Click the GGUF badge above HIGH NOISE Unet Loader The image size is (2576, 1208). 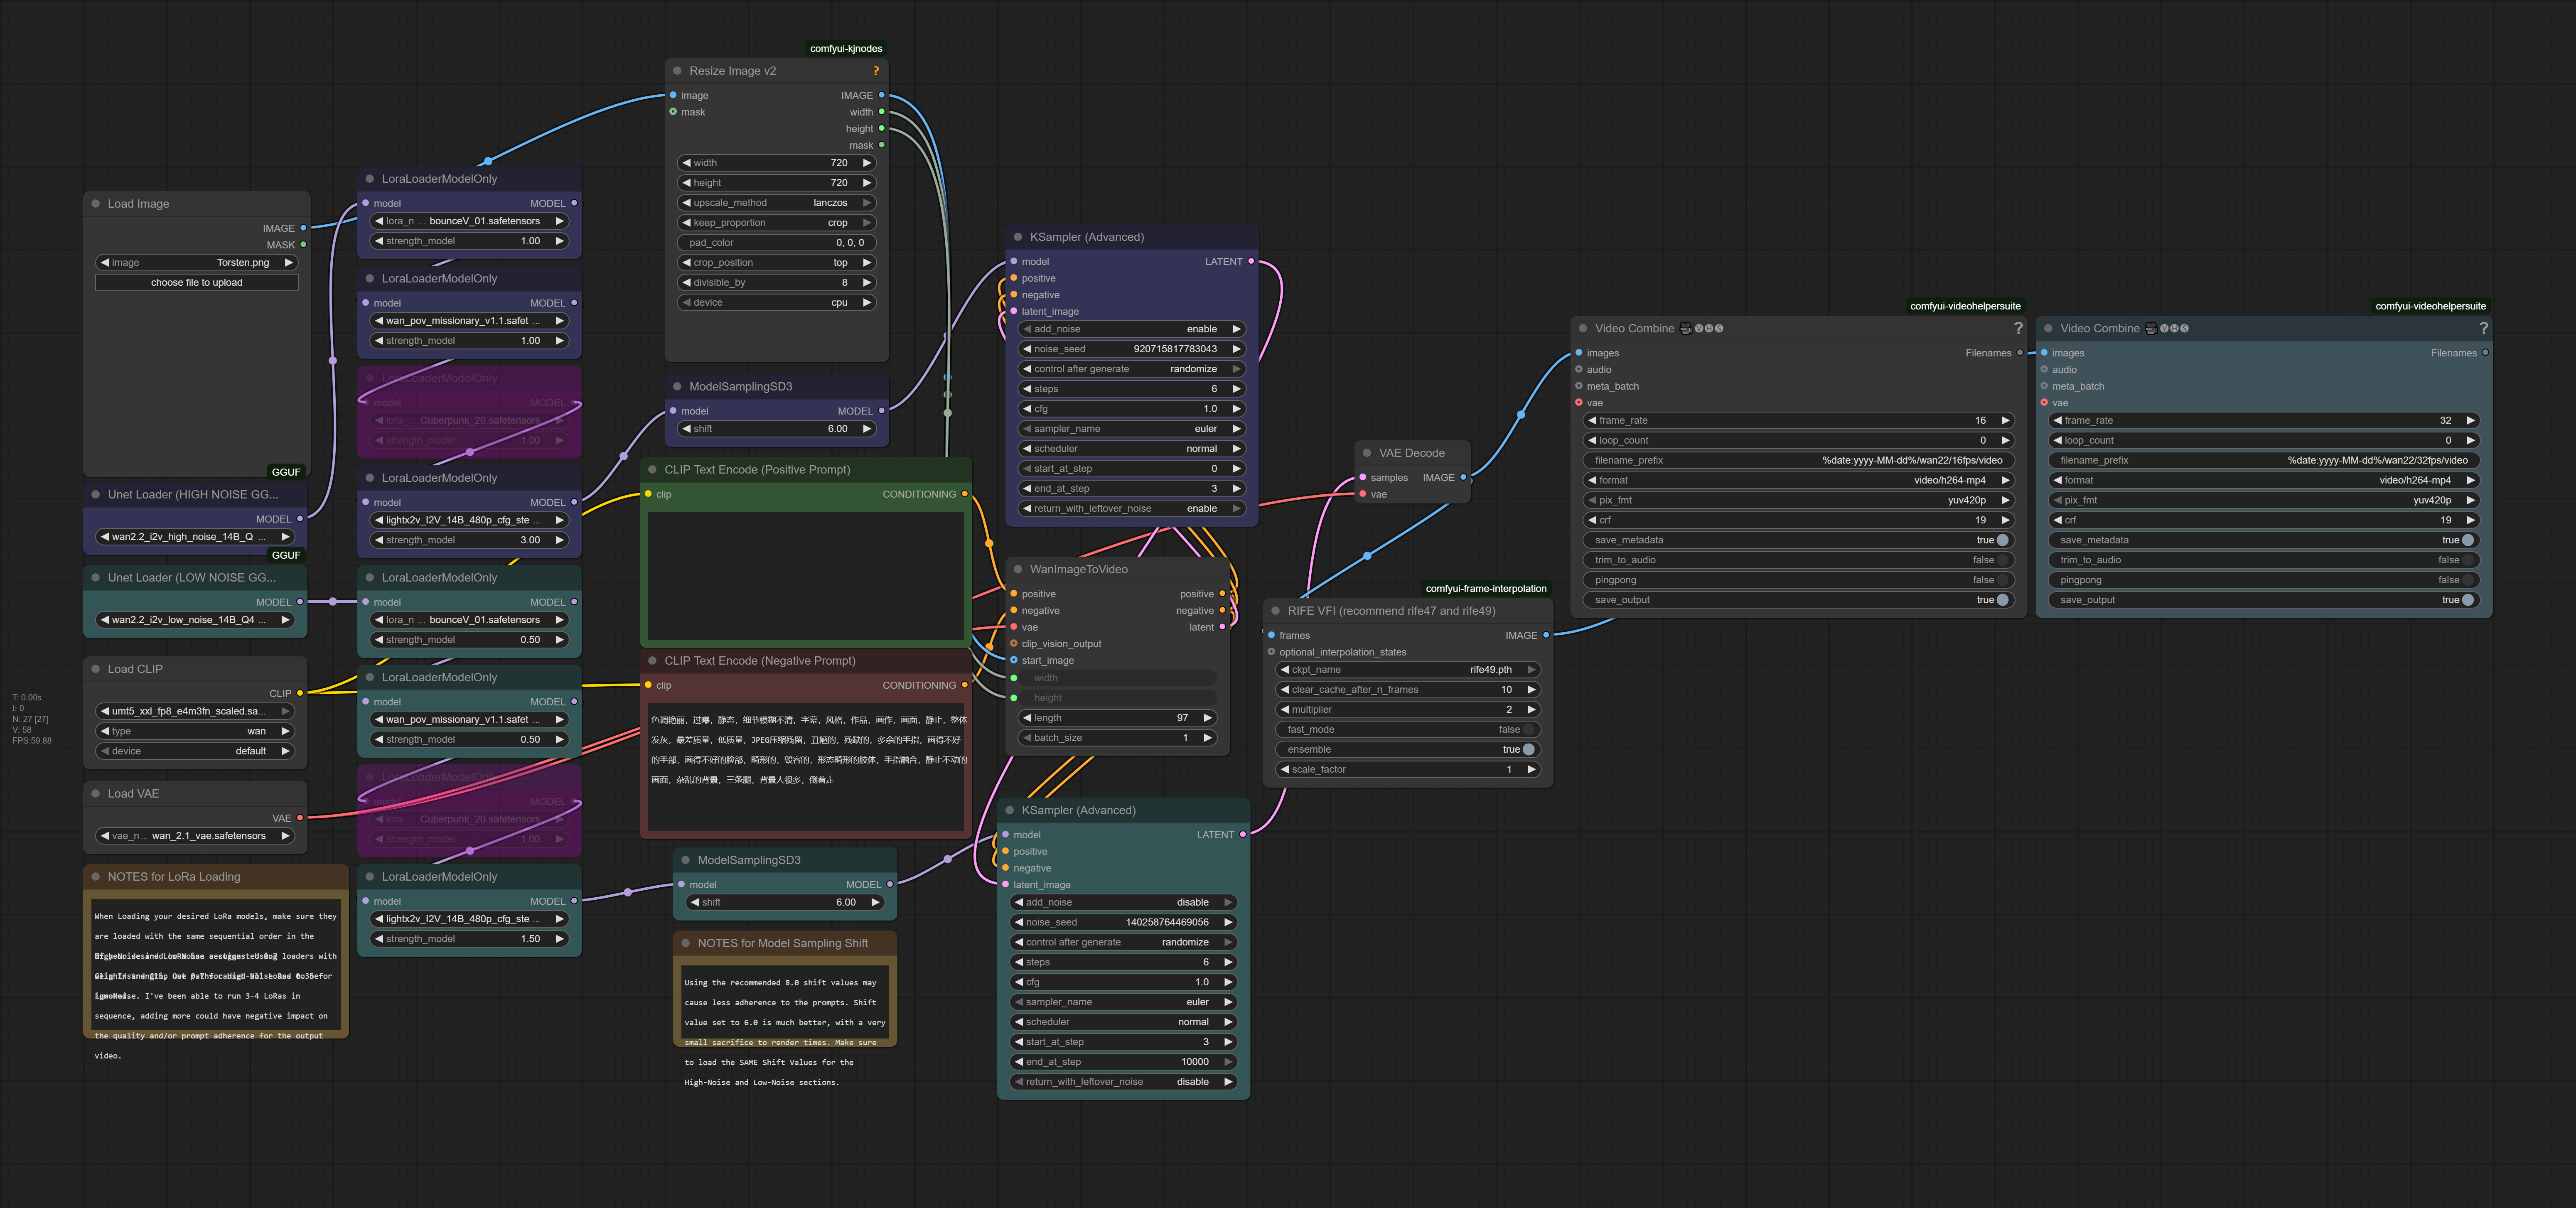click(286, 472)
